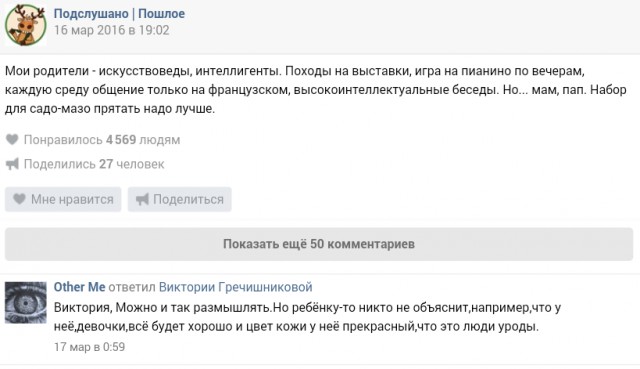
Task: Click the Поделиться share button
Action: click(x=180, y=199)
